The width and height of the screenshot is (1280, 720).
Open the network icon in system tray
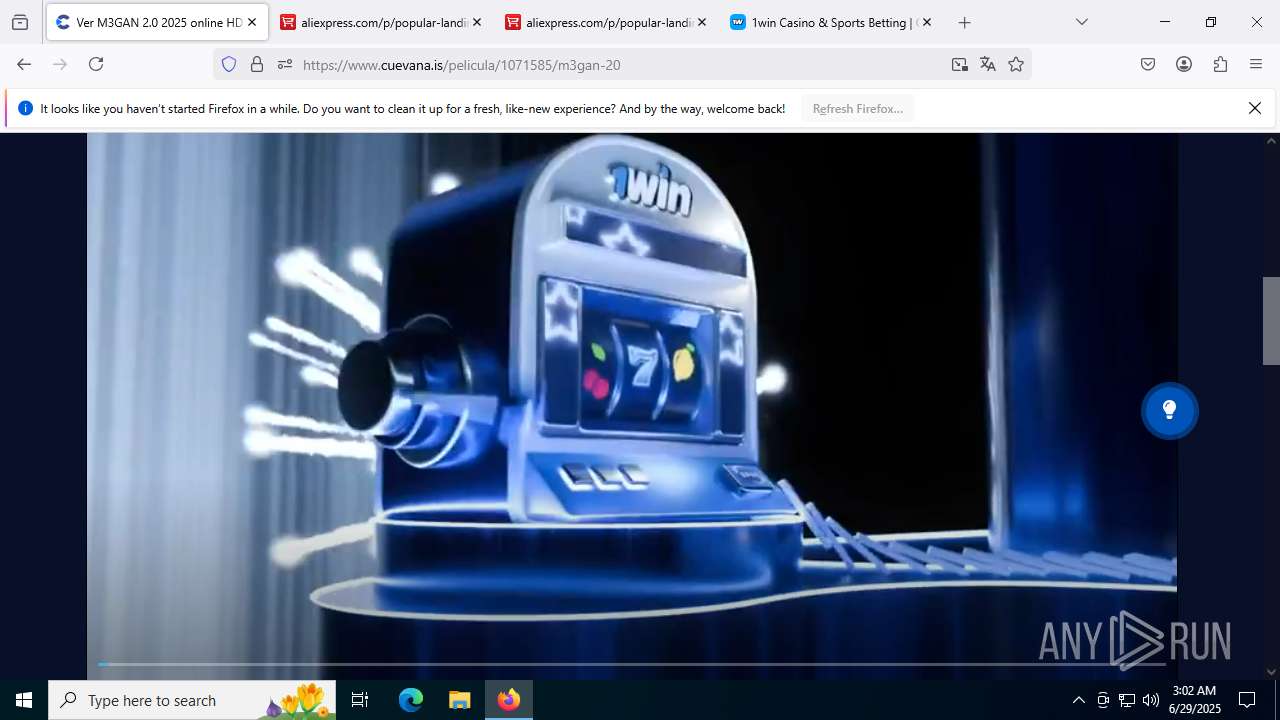[x=1127, y=700]
